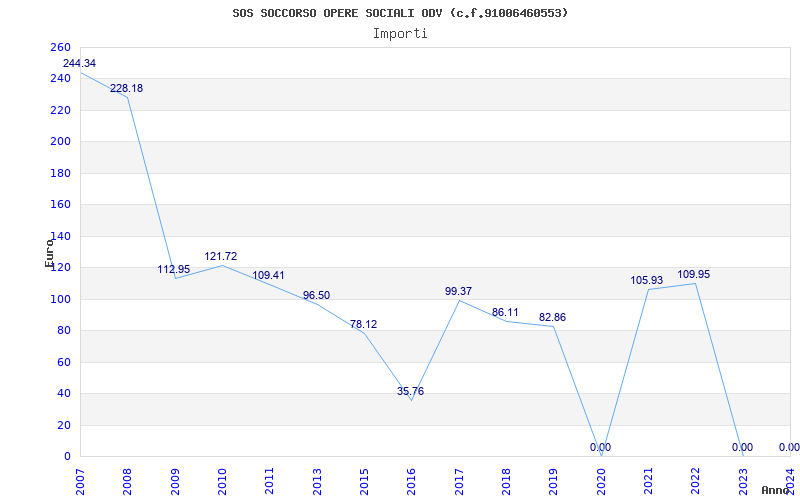Image resolution: width=800 pixels, height=500 pixels.
Task: Click the 112.95 data point label
Action: coord(173,269)
